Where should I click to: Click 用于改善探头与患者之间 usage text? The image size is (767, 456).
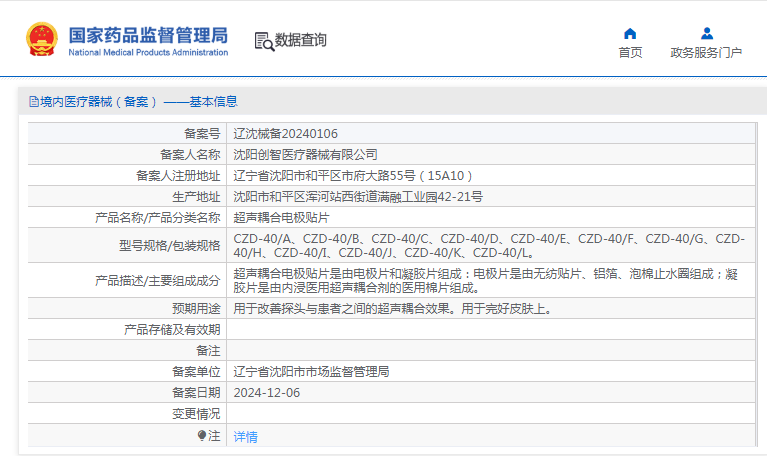[x=394, y=309]
